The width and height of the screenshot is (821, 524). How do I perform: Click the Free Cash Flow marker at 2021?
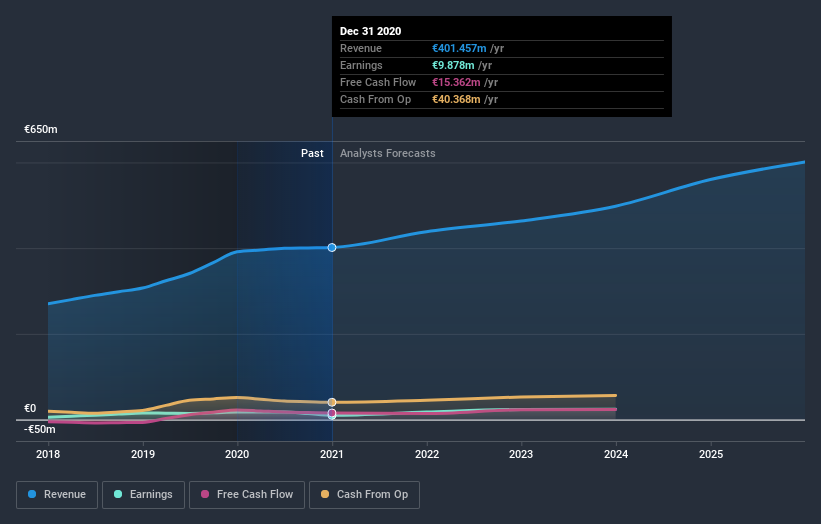[332, 413]
